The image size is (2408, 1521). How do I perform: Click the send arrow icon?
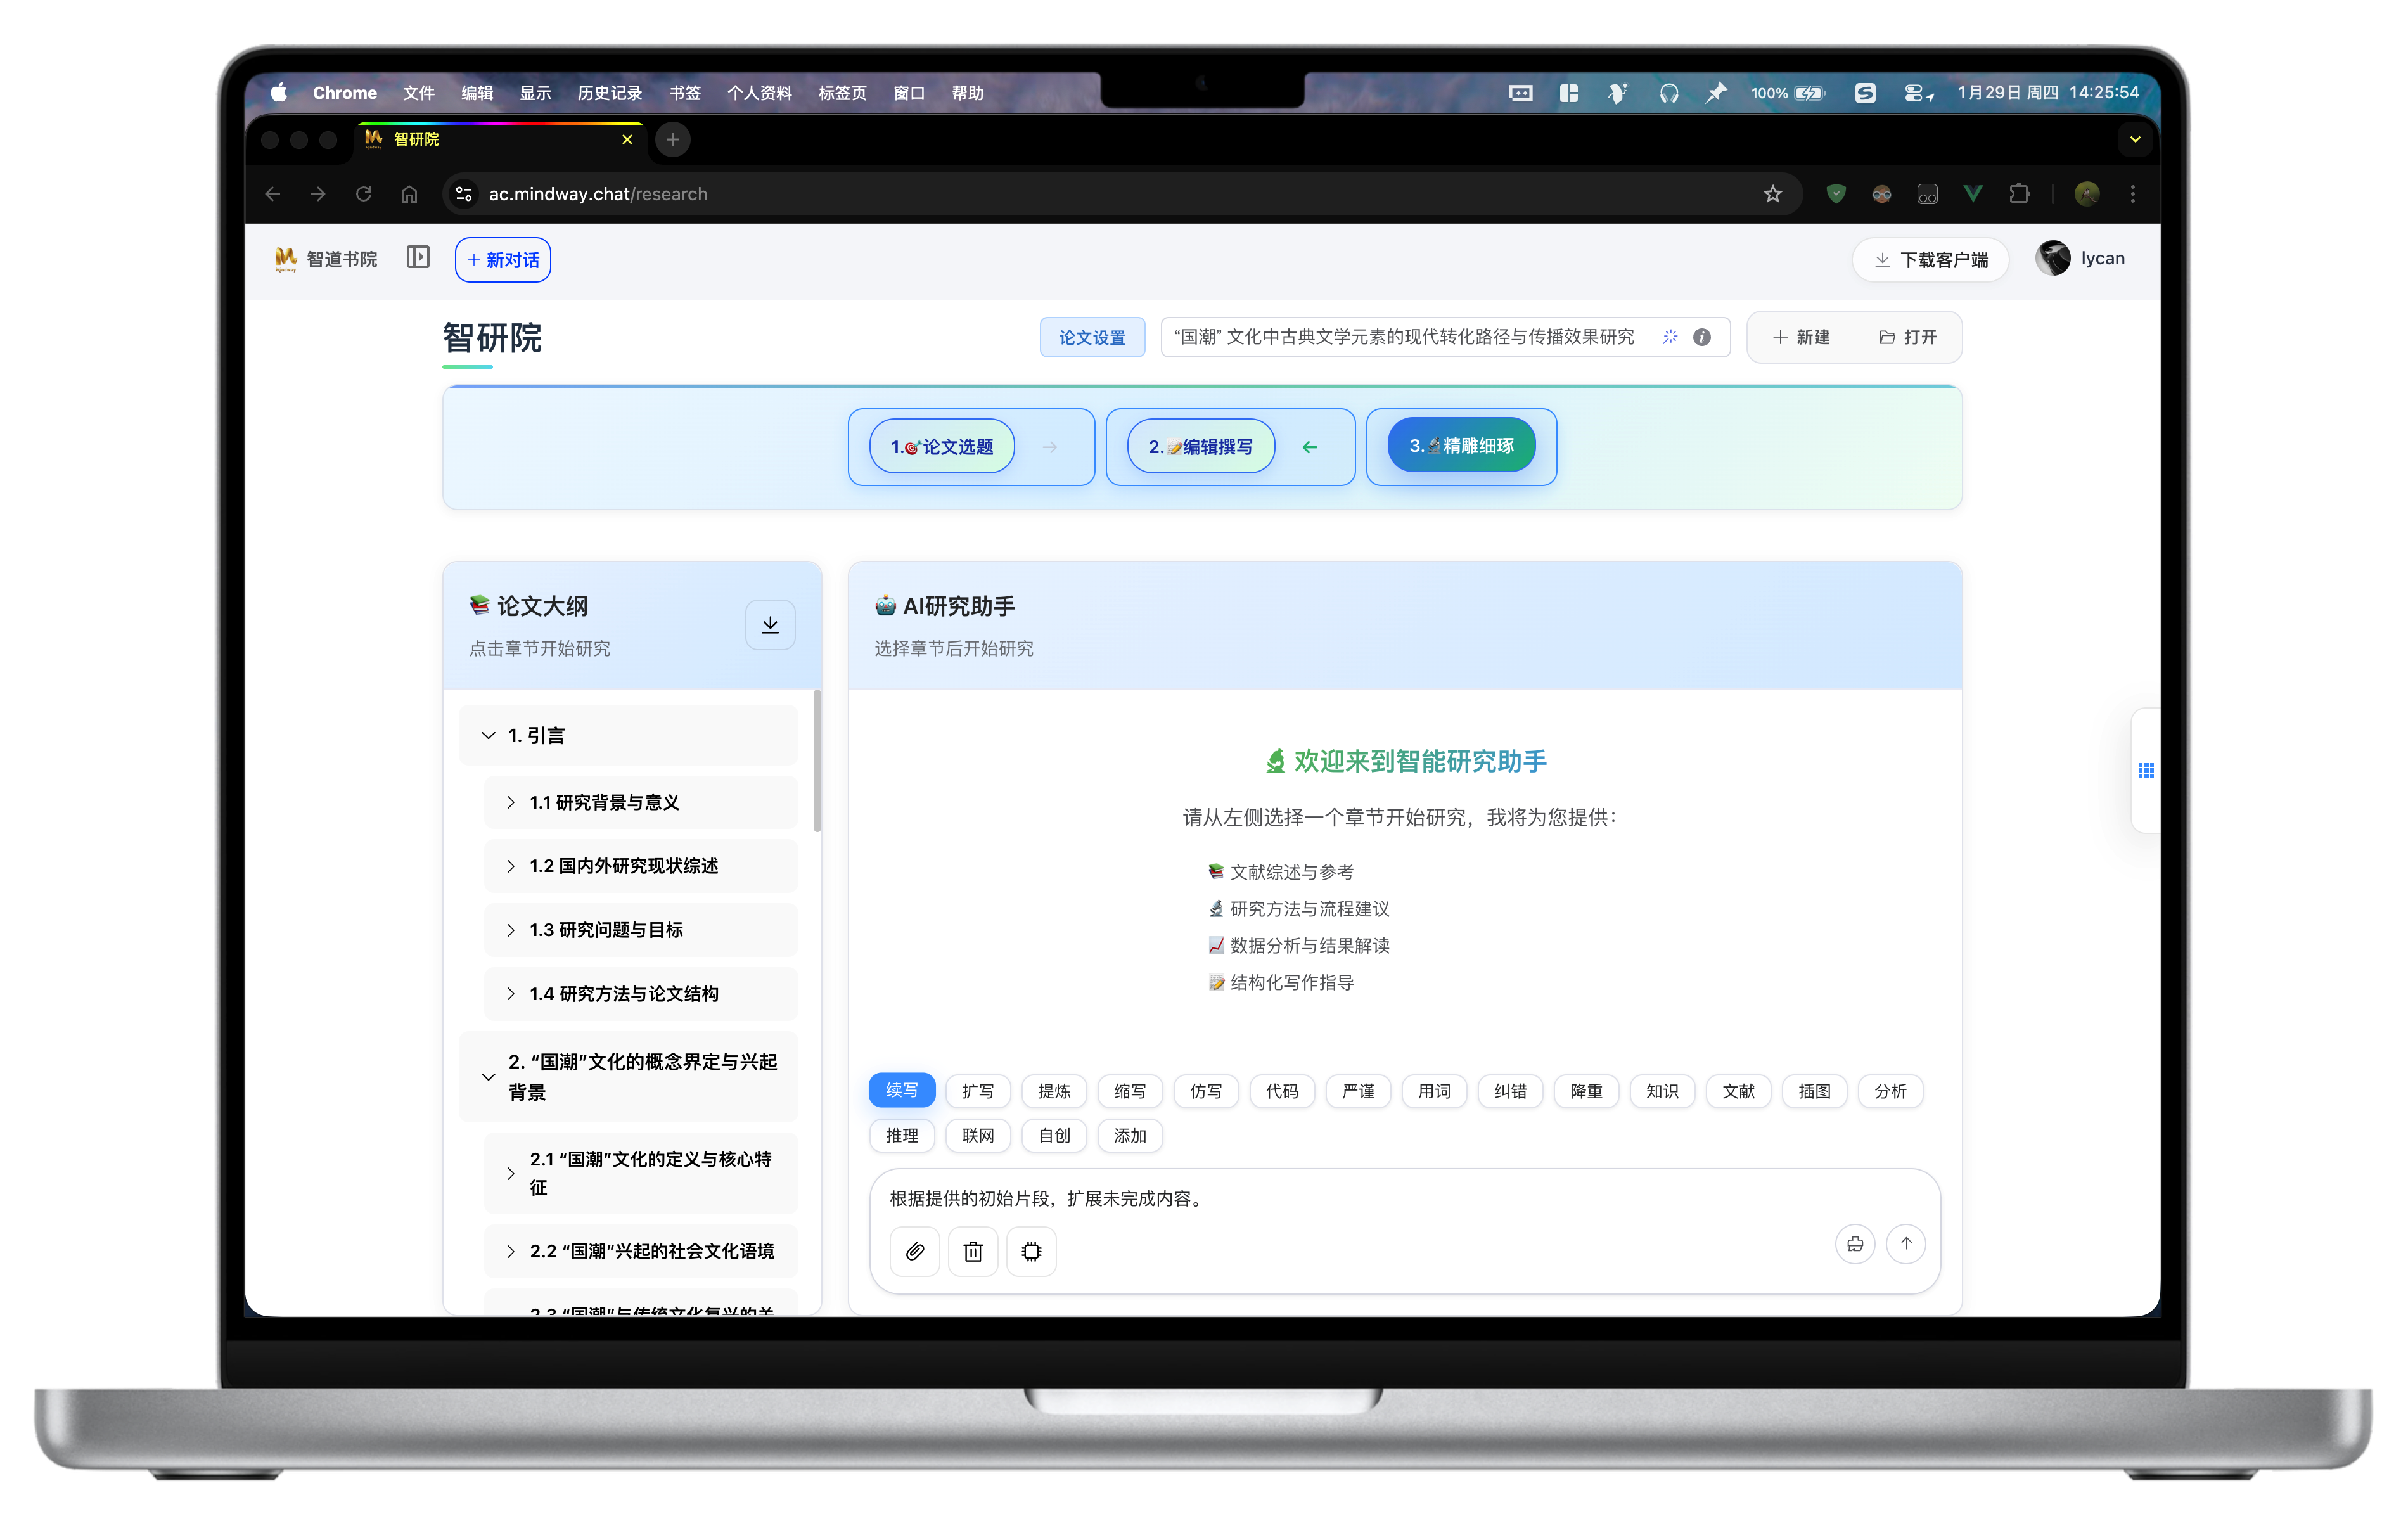(x=1906, y=1243)
